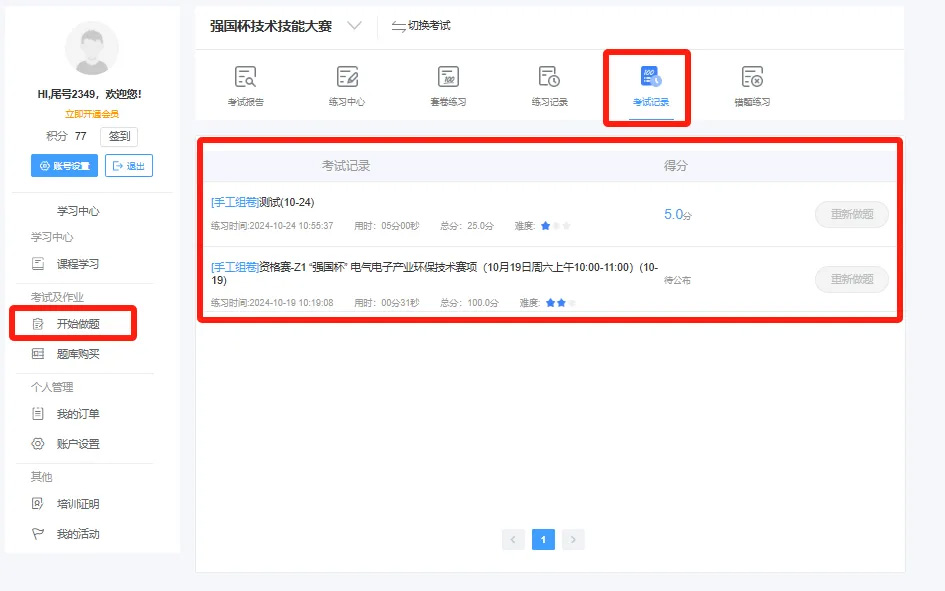Open 我的订单 in the sidebar
This screenshot has height=591, width=945.
click(77, 414)
